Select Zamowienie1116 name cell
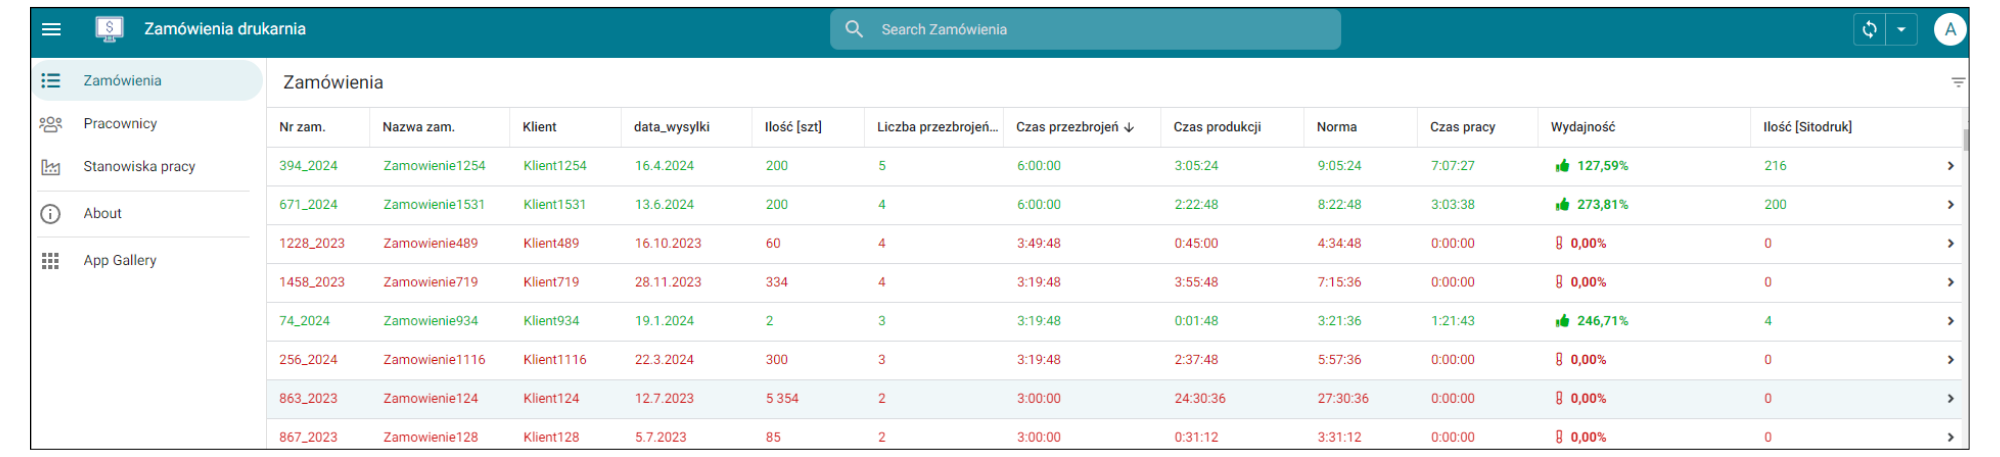This screenshot has width=2000, height=457. pyautogui.click(x=434, y=360)
